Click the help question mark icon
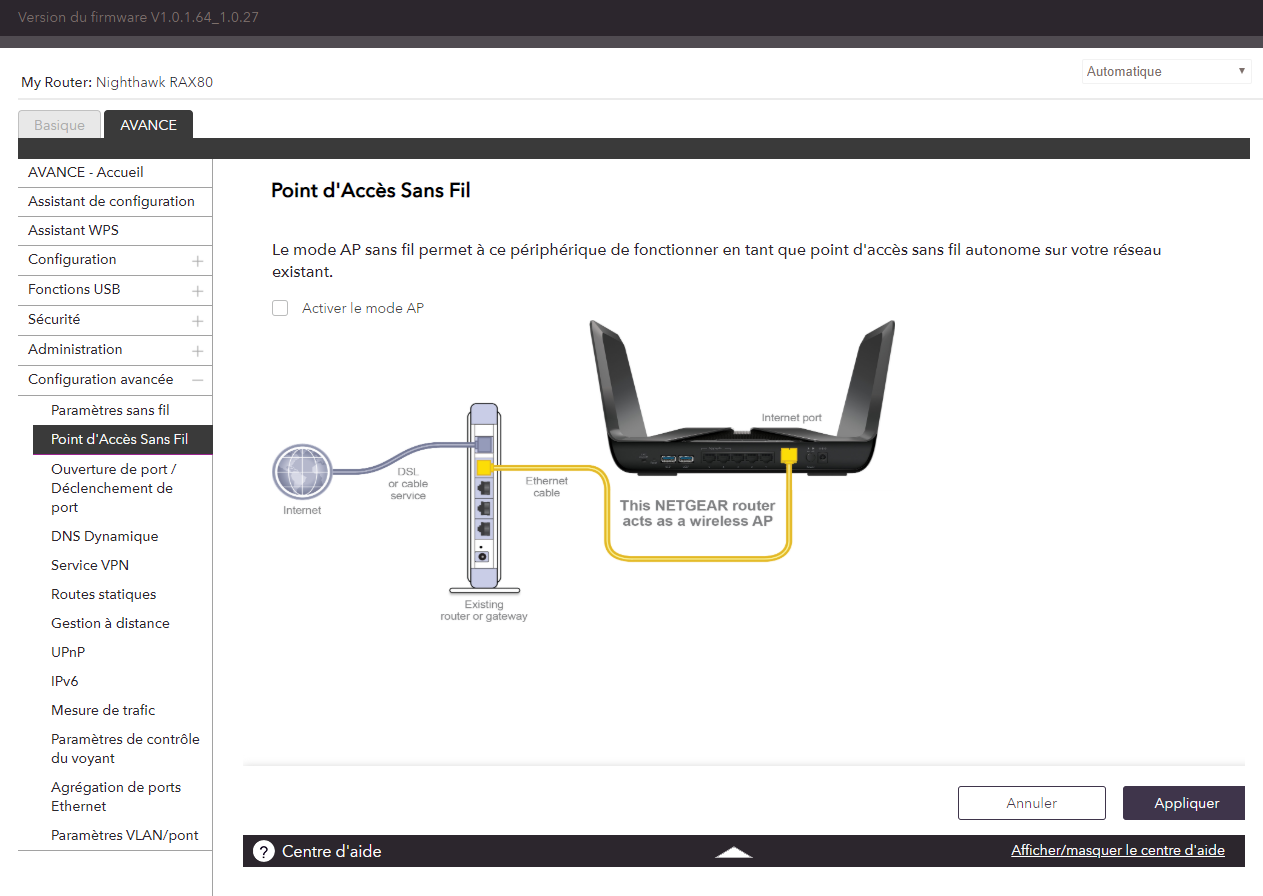Viewport: 1263px width, 896px height. [264, 851]
